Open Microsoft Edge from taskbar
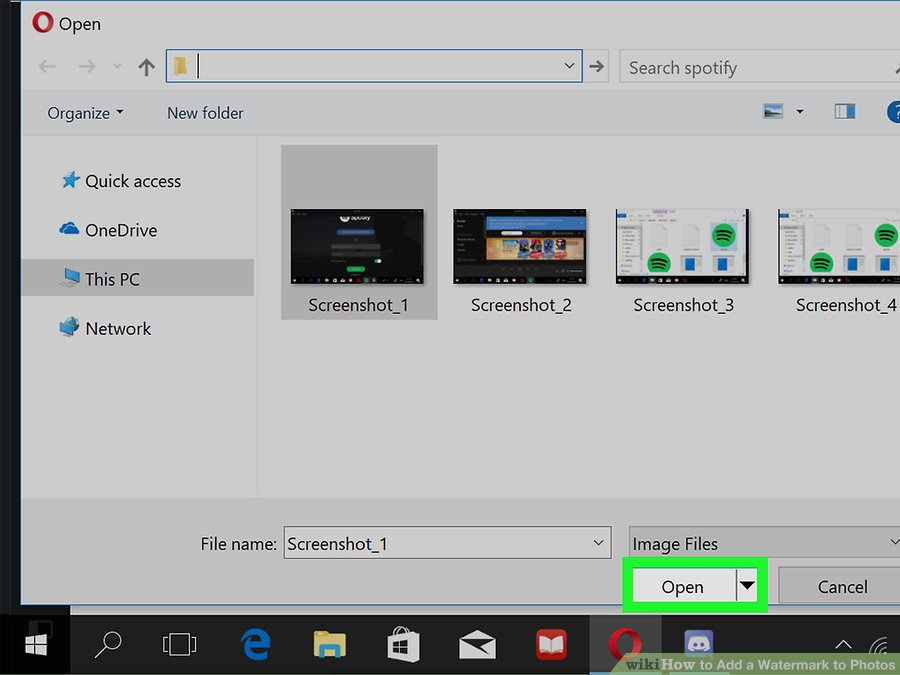This screenshot has height=675, width=900. pyautogui.click(x=255, y=645)
